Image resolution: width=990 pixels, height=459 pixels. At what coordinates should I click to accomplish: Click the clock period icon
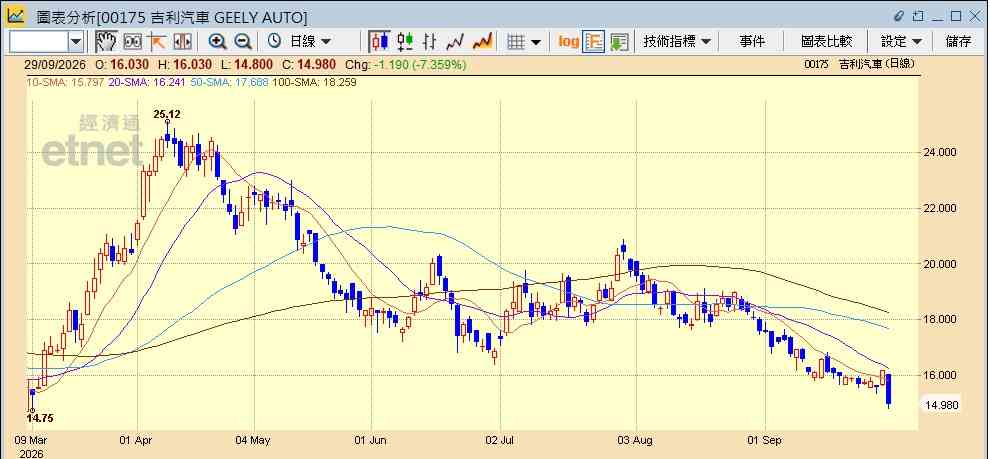click(x=275, y=42)
